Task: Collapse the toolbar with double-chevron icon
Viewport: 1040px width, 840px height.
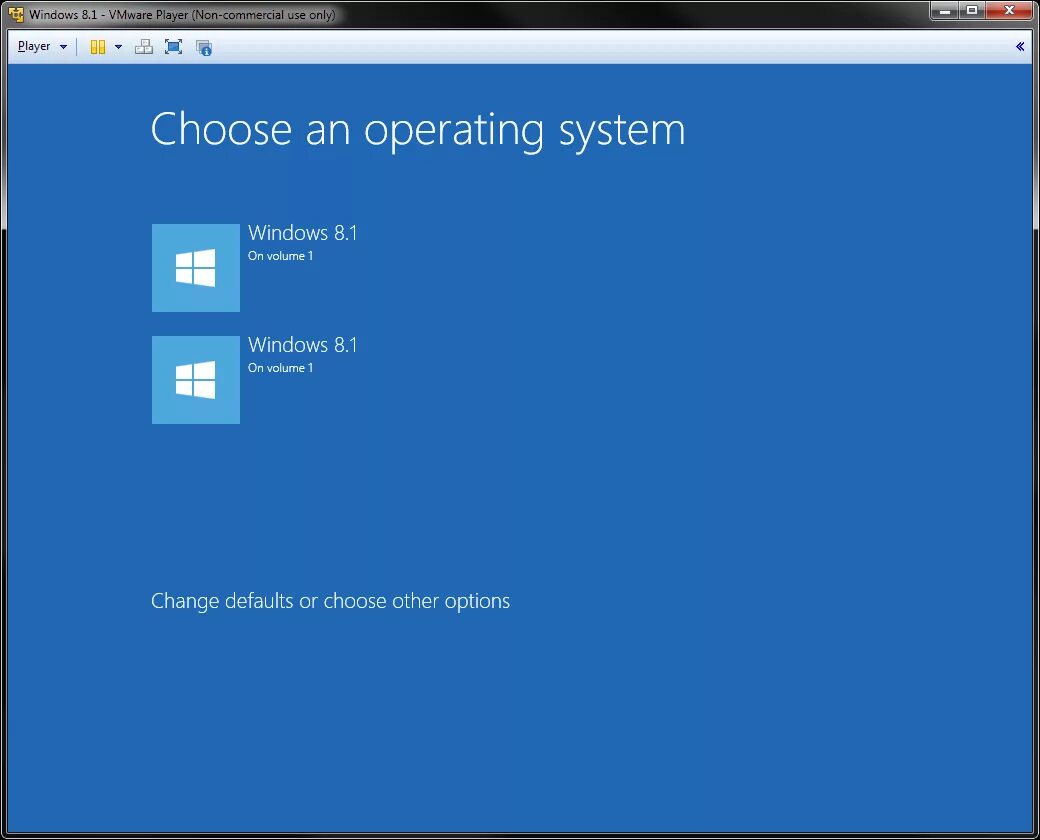Action: click(1019, 46)
